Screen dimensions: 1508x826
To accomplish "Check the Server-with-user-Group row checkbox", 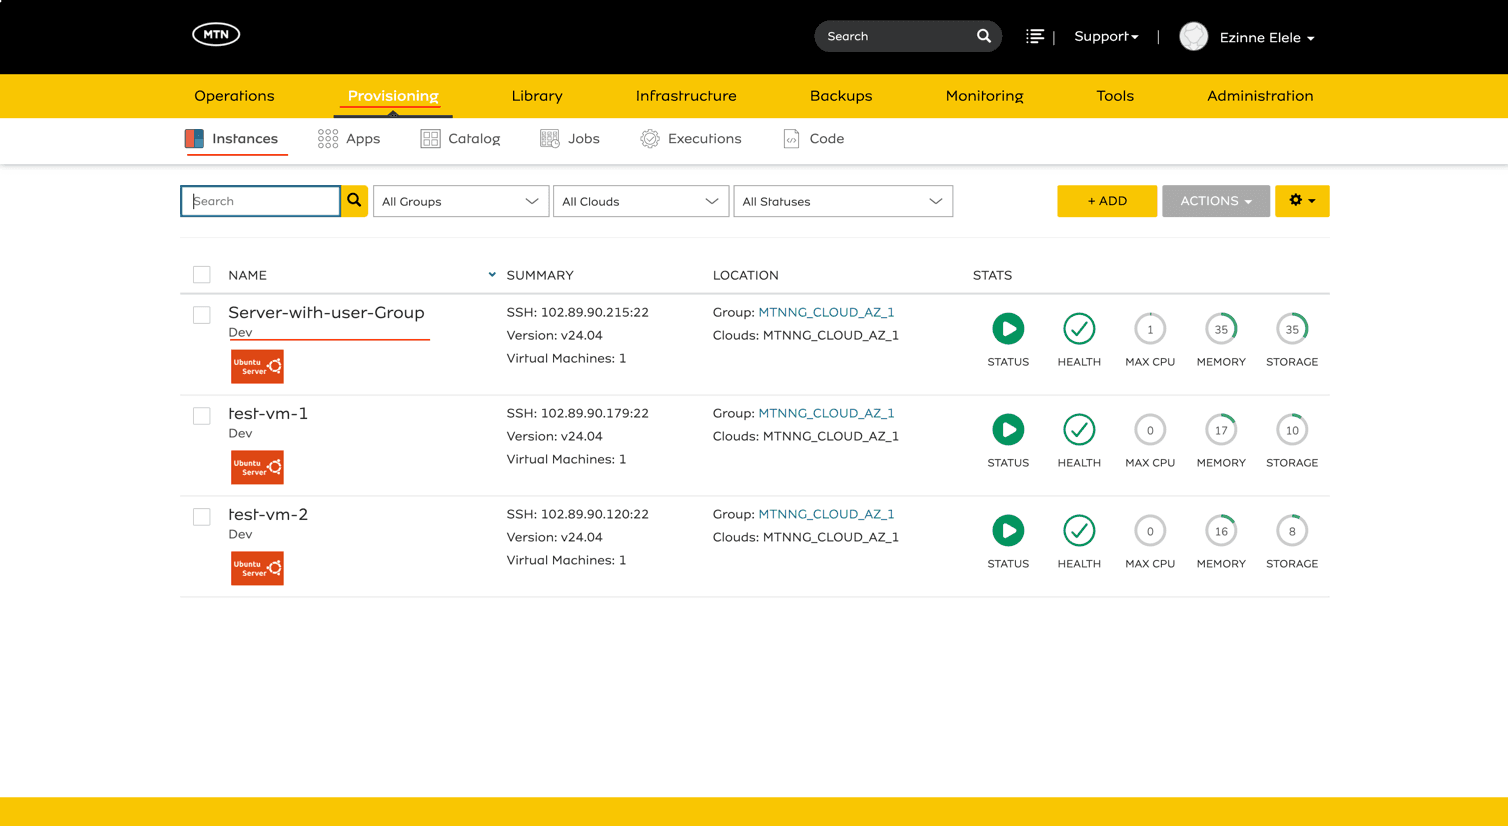I will pos(202,315).
